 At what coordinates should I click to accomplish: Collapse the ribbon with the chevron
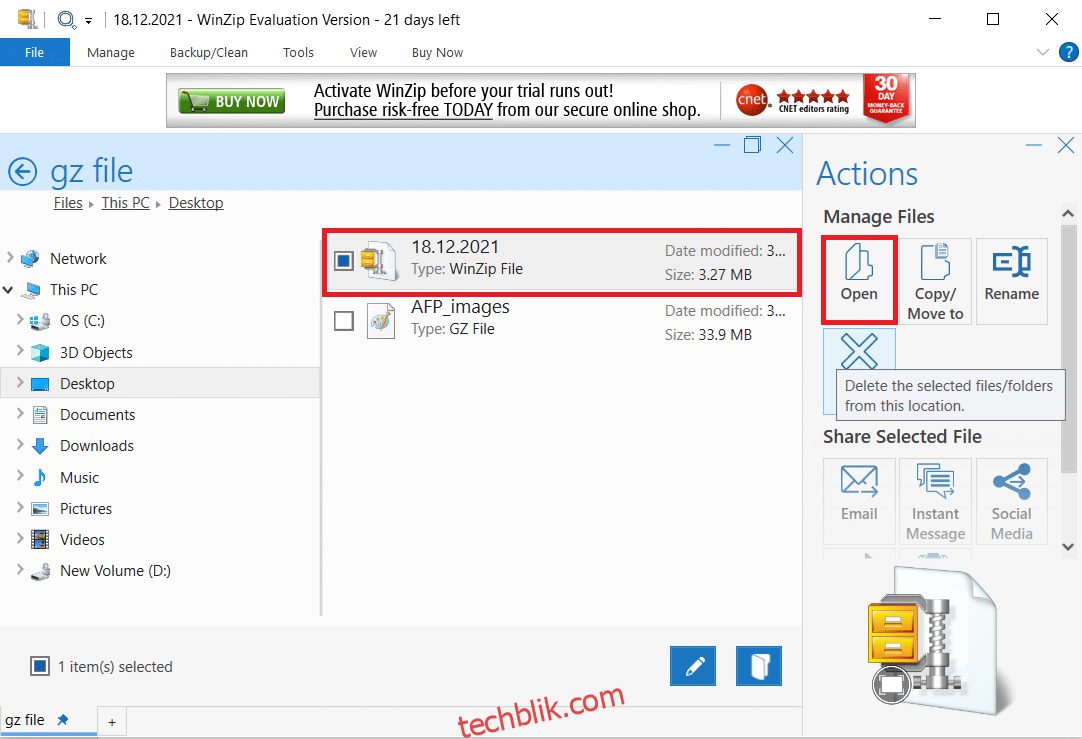tap(1043, 52)
